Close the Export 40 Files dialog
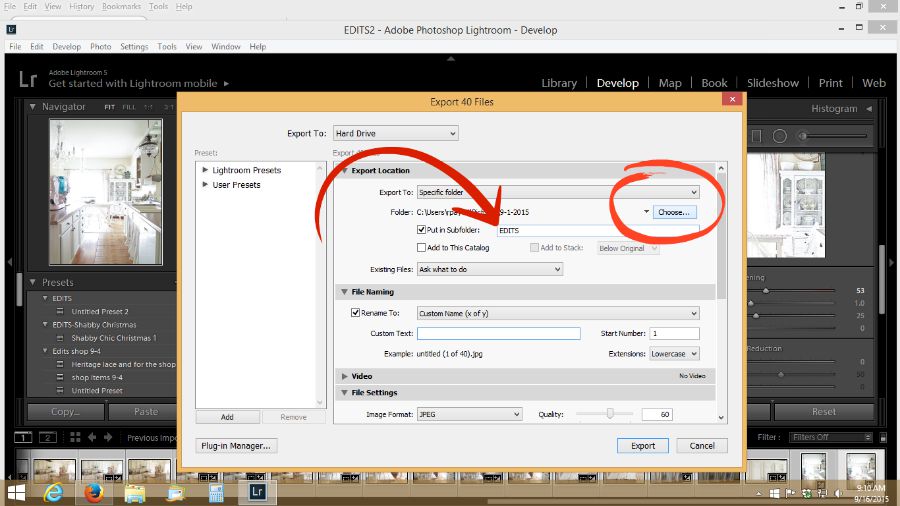The width and height of the screenshot is (900, 506). click(x=732, y=99)
